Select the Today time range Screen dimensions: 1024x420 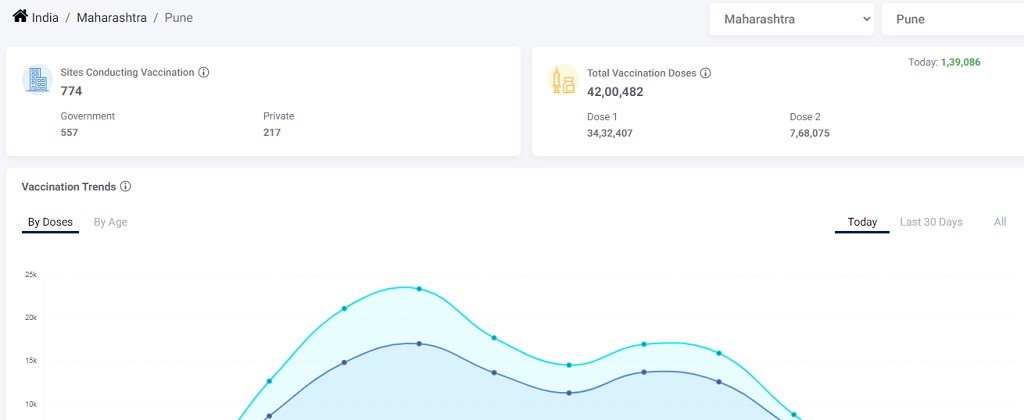[862, 222]
